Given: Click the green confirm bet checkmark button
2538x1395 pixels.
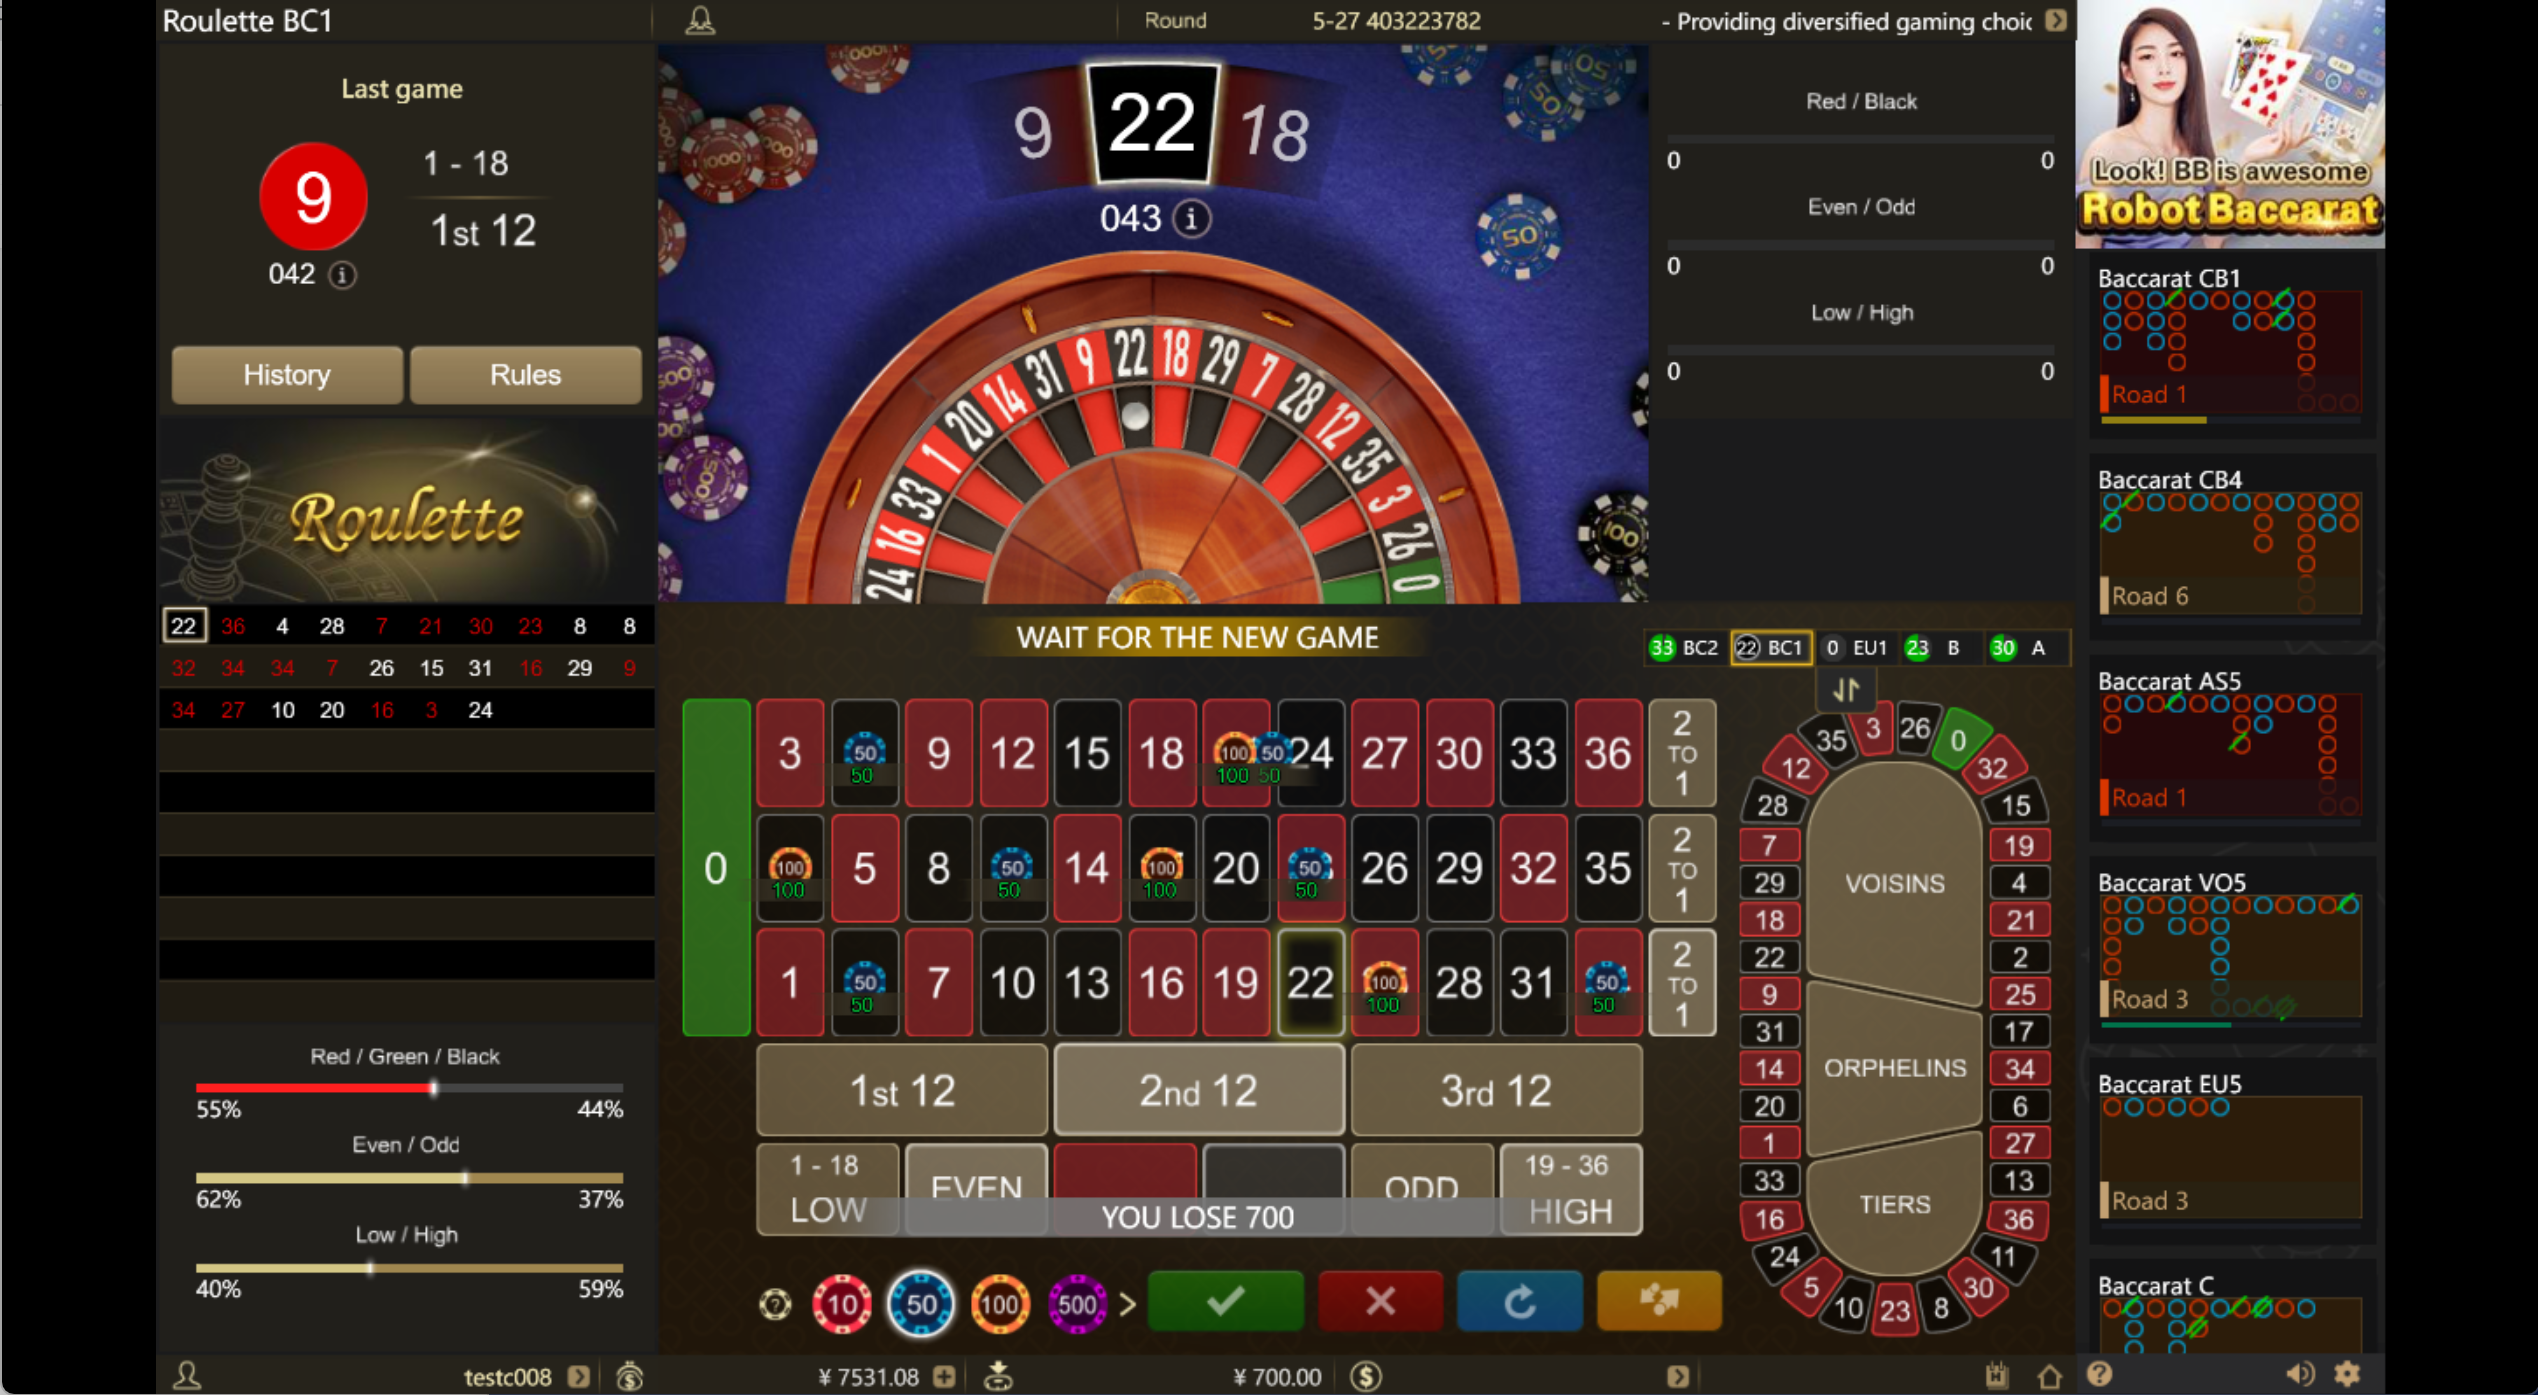Looking at the screenshot, I should click(x=1225, y=1300).
